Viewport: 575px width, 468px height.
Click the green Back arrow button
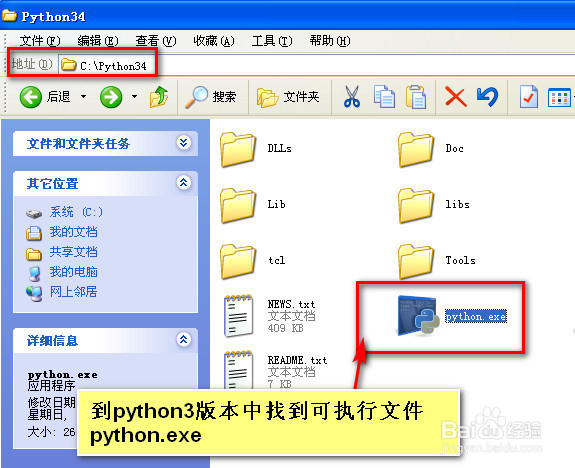[30, 97]
